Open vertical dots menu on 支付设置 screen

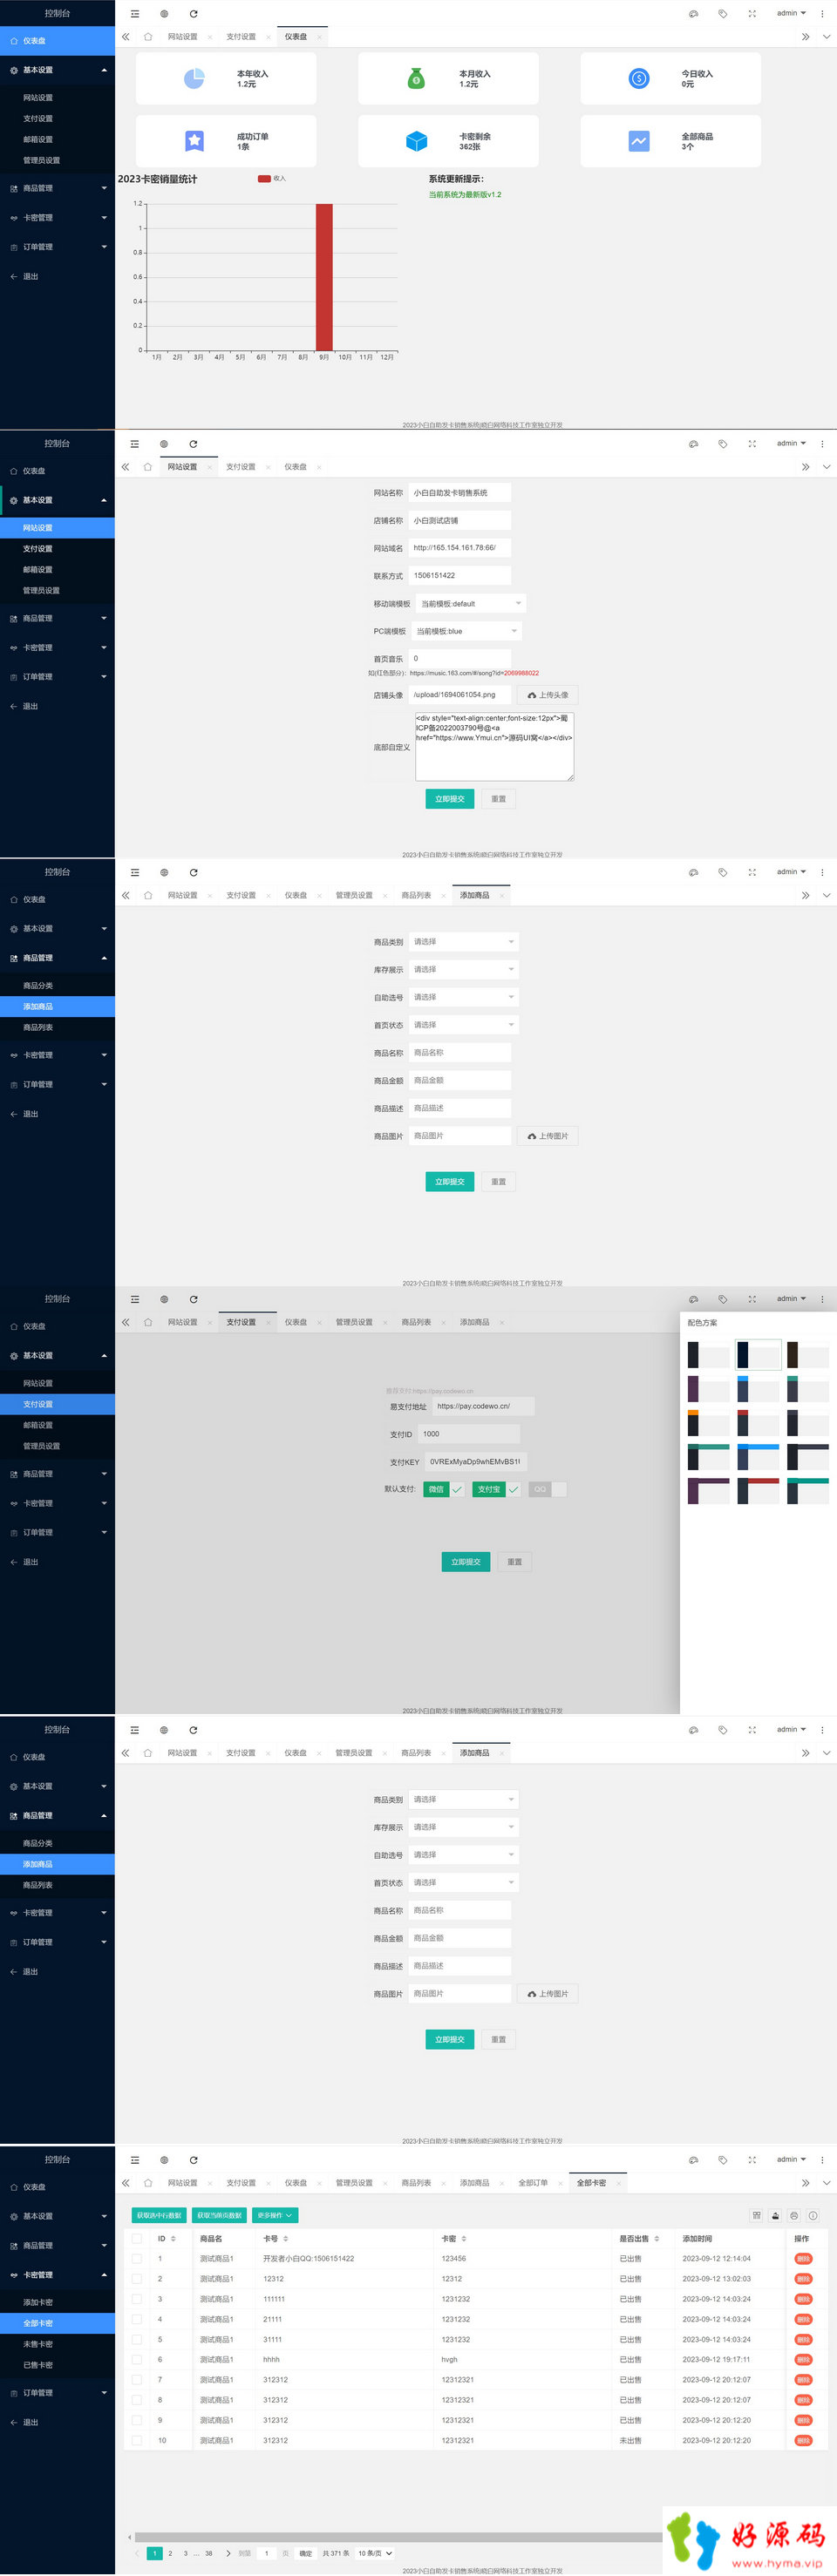(x=822, y=1299)
